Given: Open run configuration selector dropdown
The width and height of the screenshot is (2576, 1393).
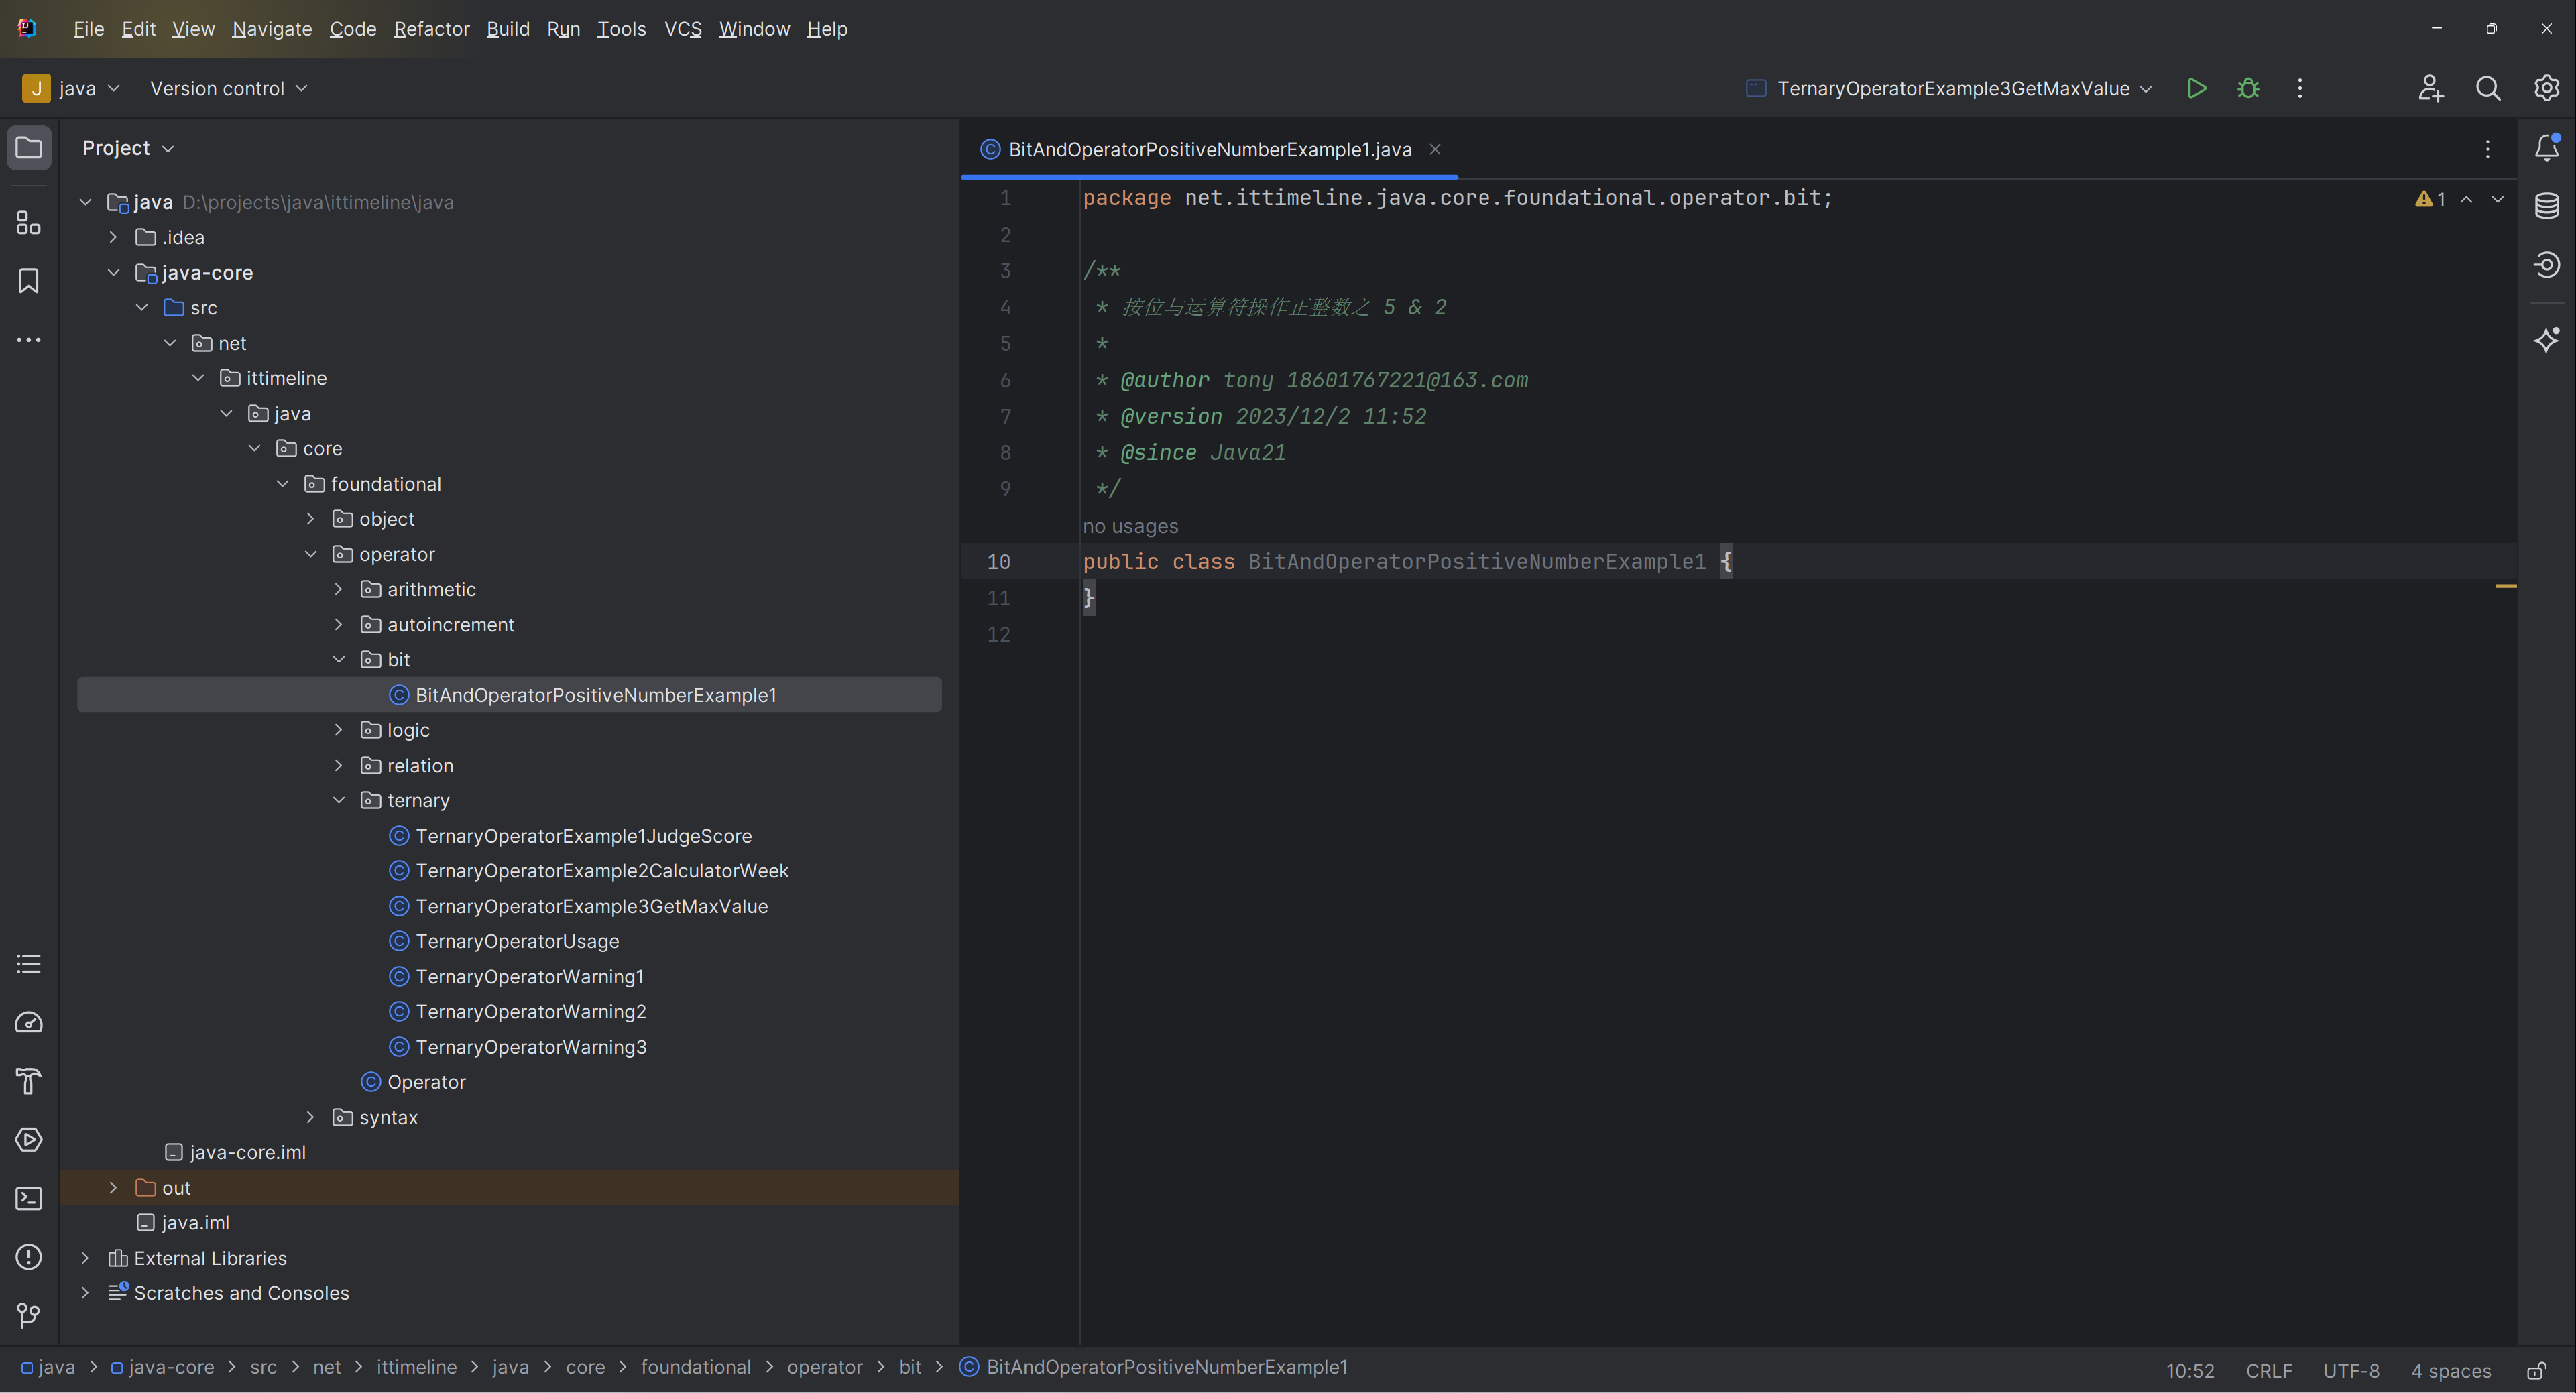Looking at the screenshot, I should [x=1949, y=88].
